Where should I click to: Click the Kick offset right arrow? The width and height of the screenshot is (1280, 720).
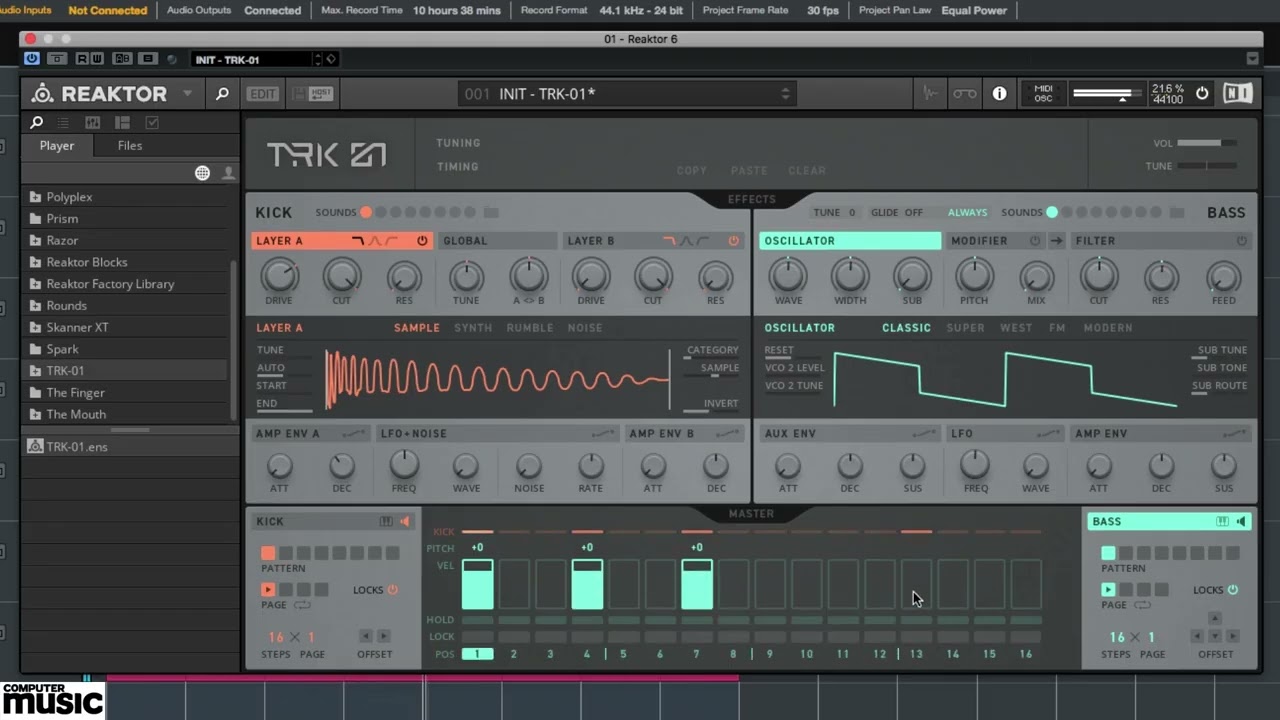pyautogui.click(x=384, y=636)
